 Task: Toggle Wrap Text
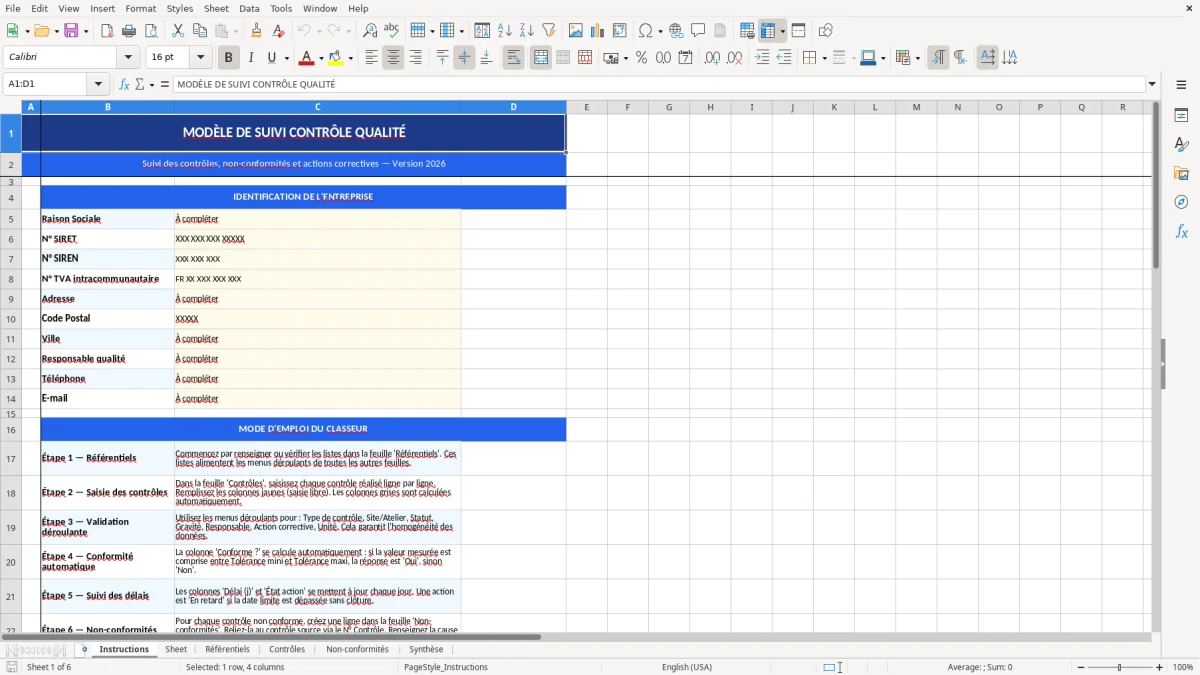point(514,58)
